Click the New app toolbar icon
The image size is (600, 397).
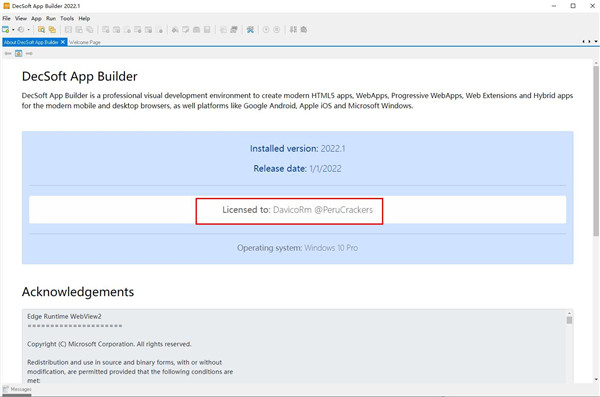point(5,29)
